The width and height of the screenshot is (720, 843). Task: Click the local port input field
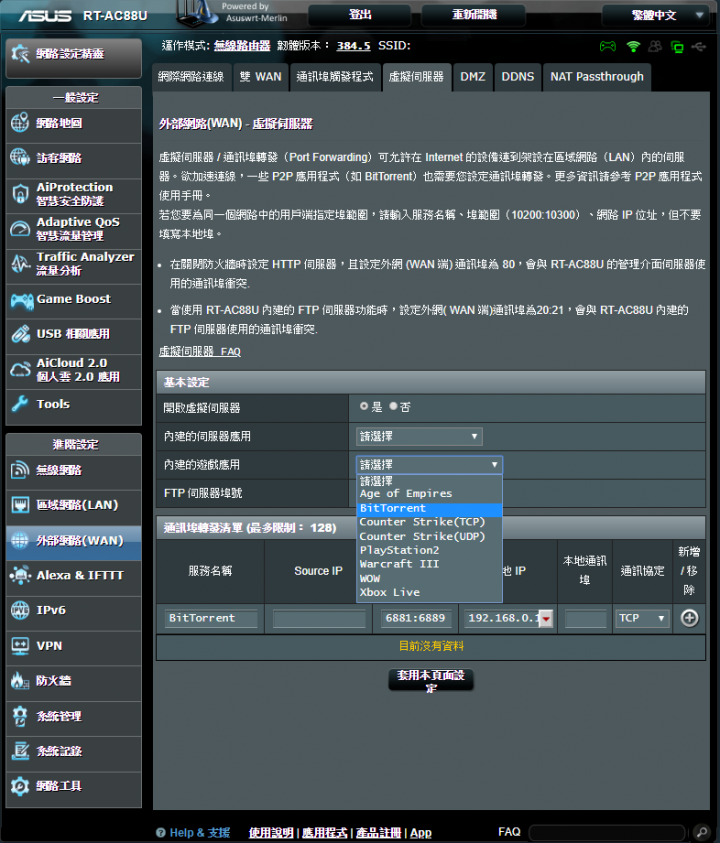tap(586, 618)
